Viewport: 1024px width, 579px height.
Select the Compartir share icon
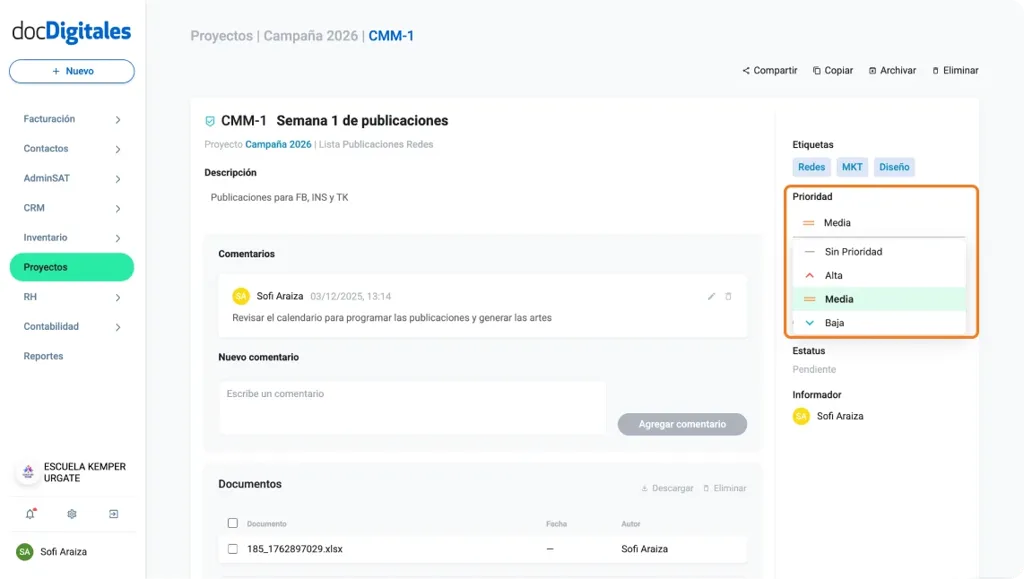coord(746,70)
